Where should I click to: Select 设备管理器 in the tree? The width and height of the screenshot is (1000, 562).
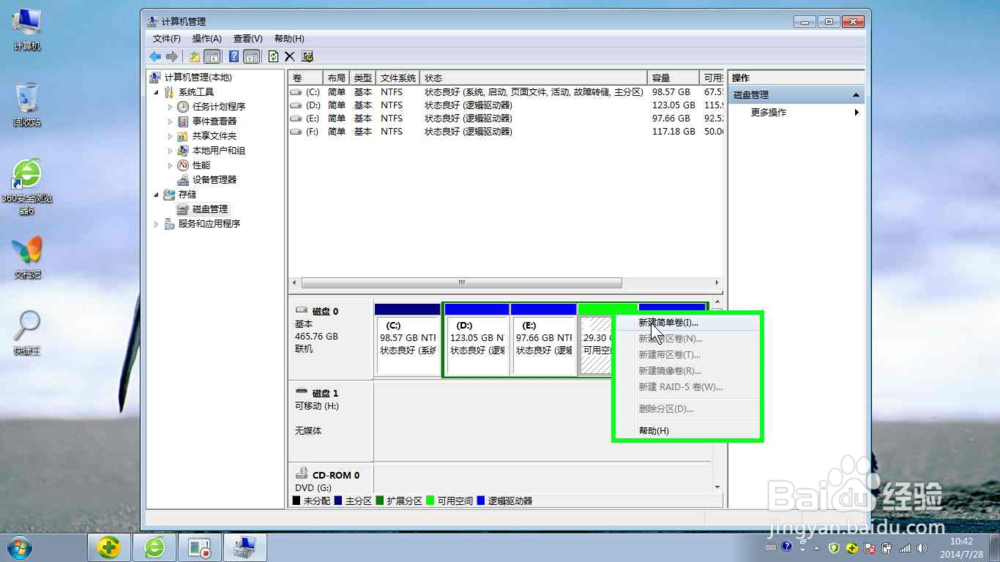[214, 180]
